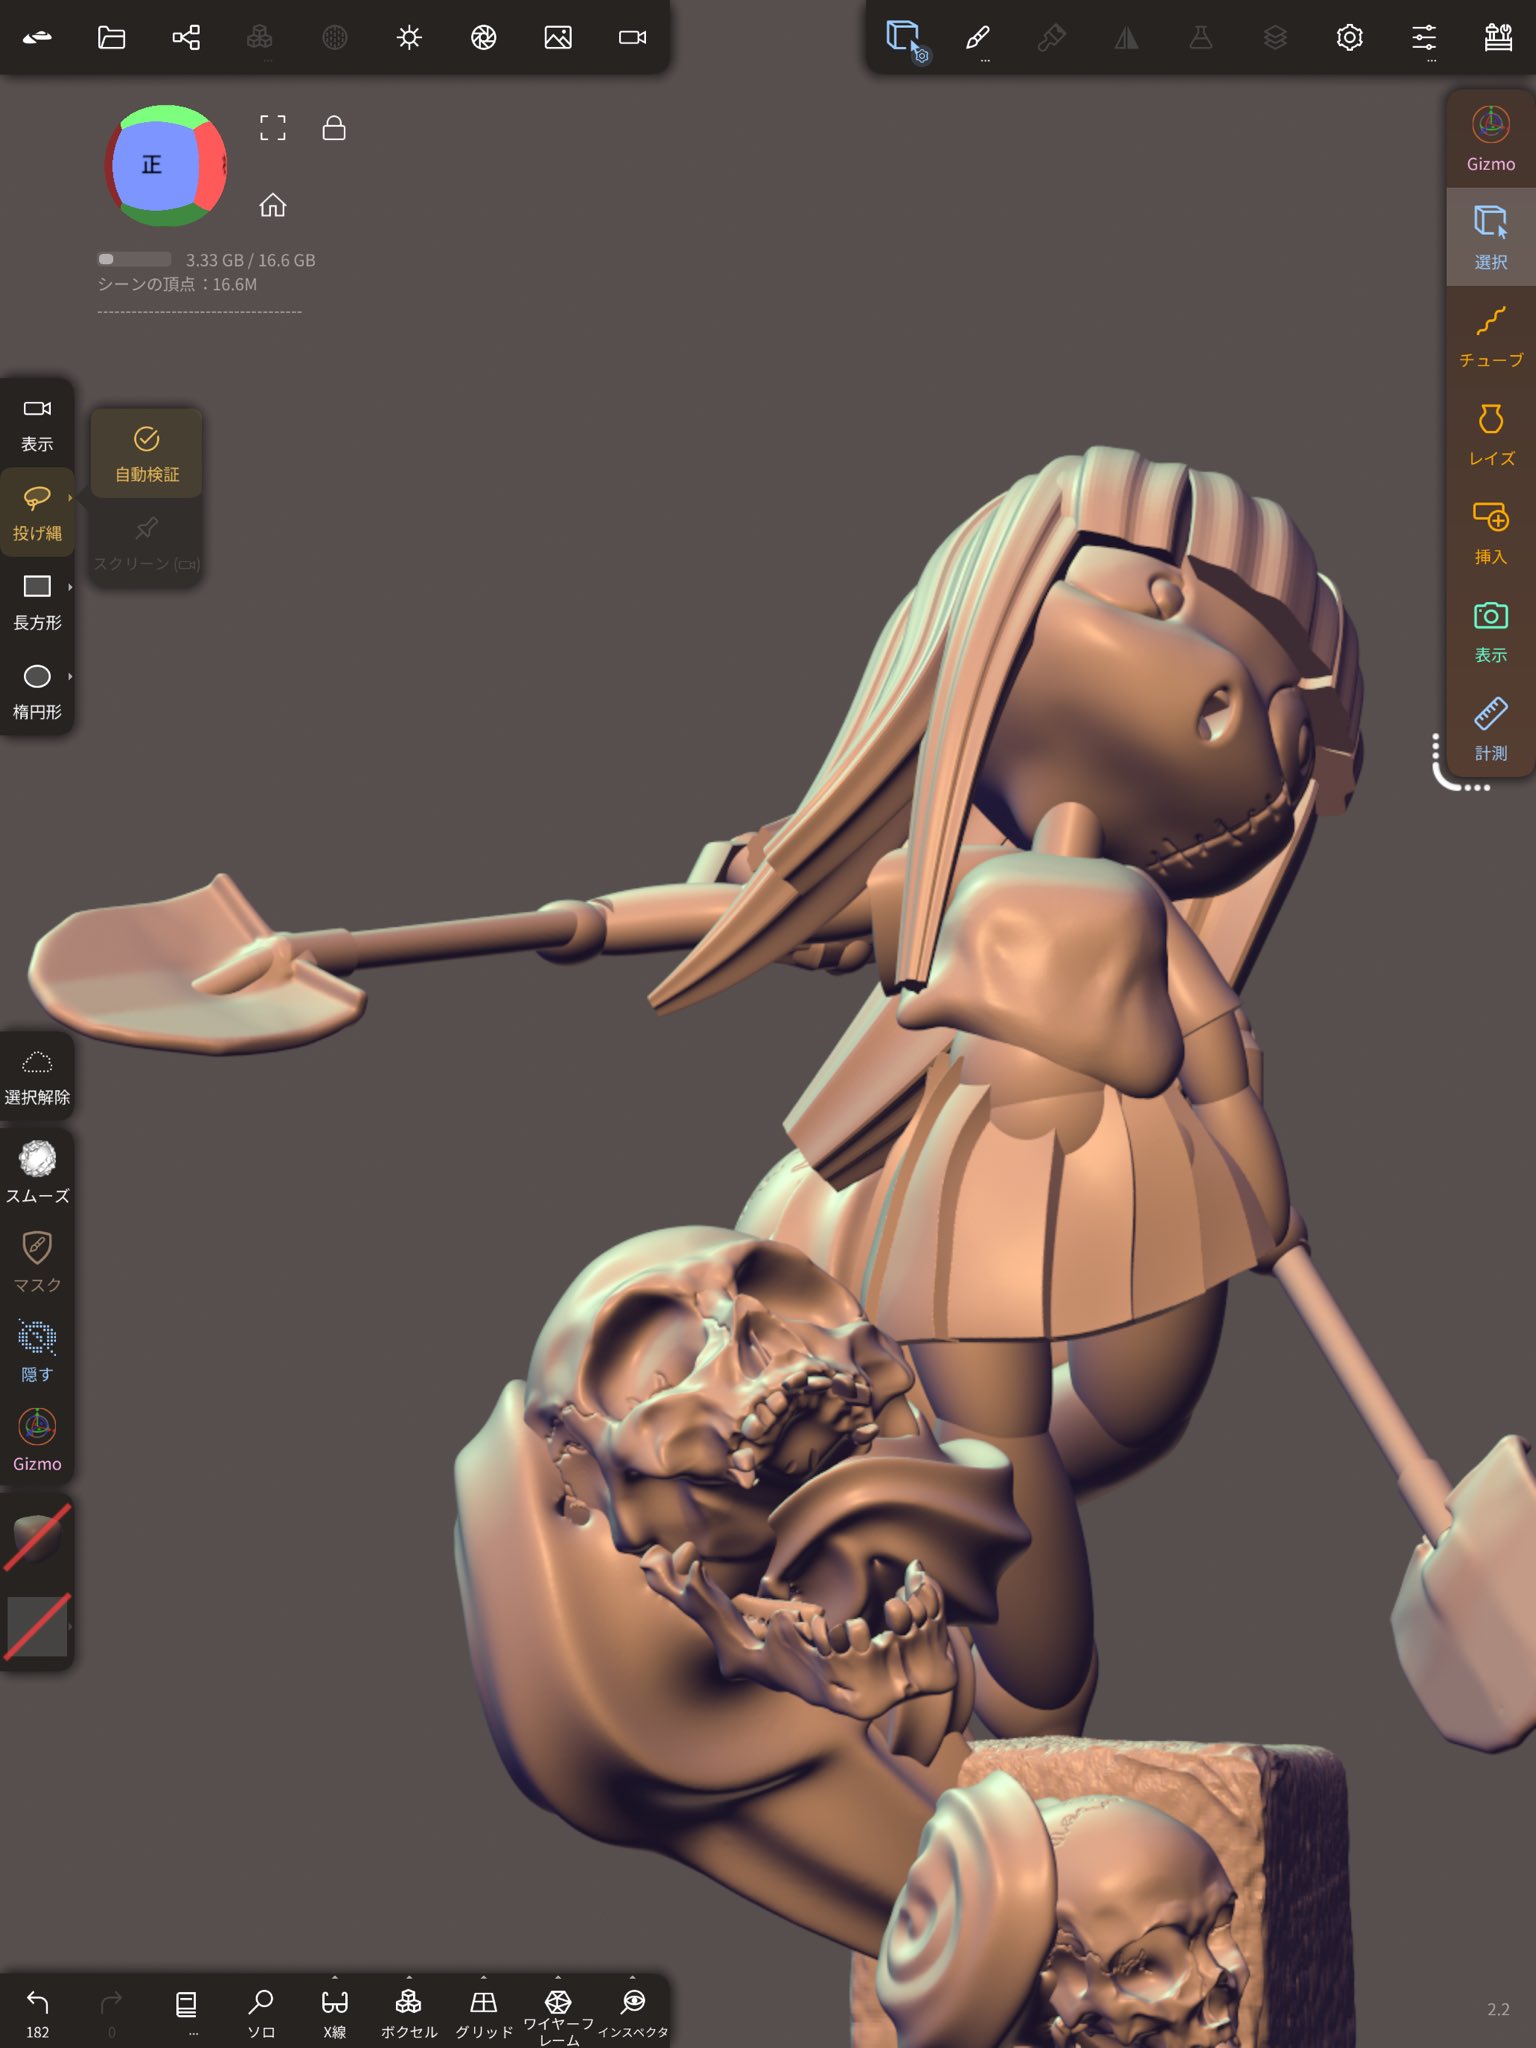Select the disabled material sphere swatch

pos(37,1538)
